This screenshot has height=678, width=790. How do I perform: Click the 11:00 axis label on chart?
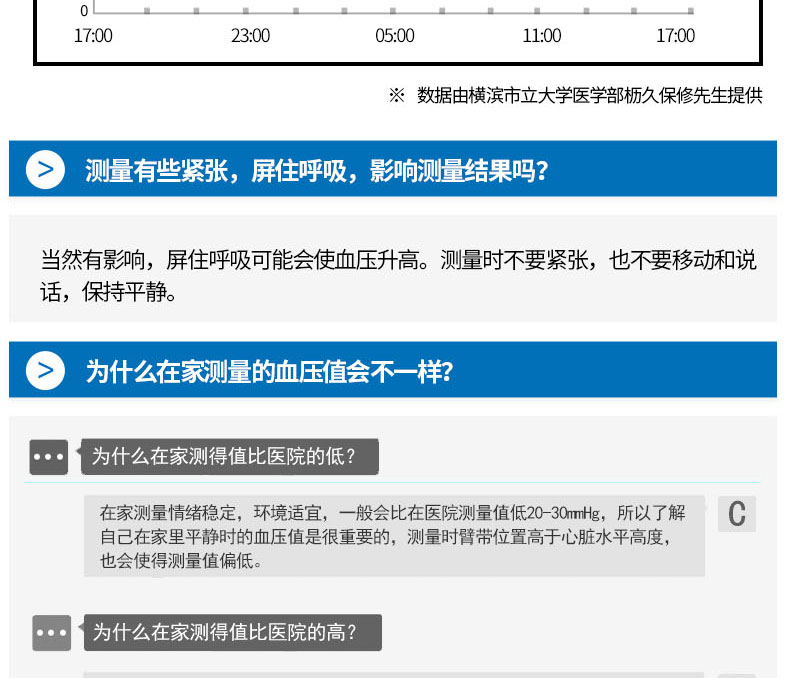pos(542,36)
